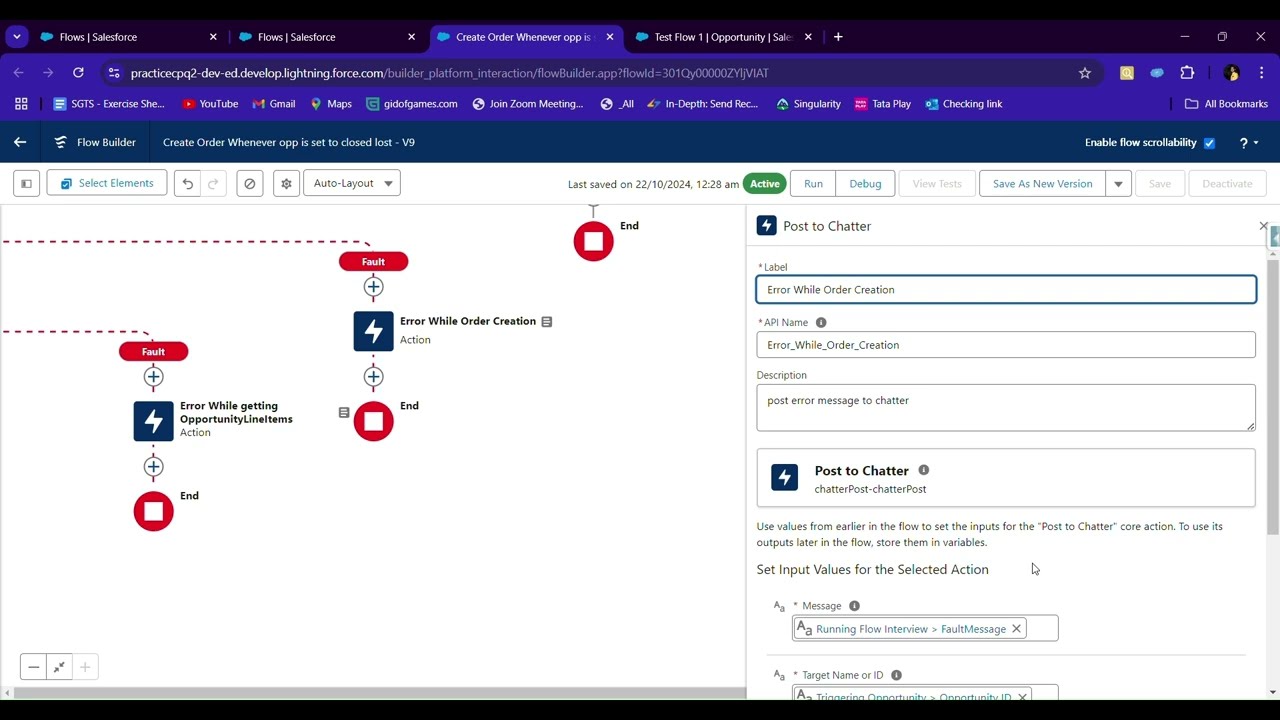
Task: Click the Label input field
Action: click(1006, 290)
